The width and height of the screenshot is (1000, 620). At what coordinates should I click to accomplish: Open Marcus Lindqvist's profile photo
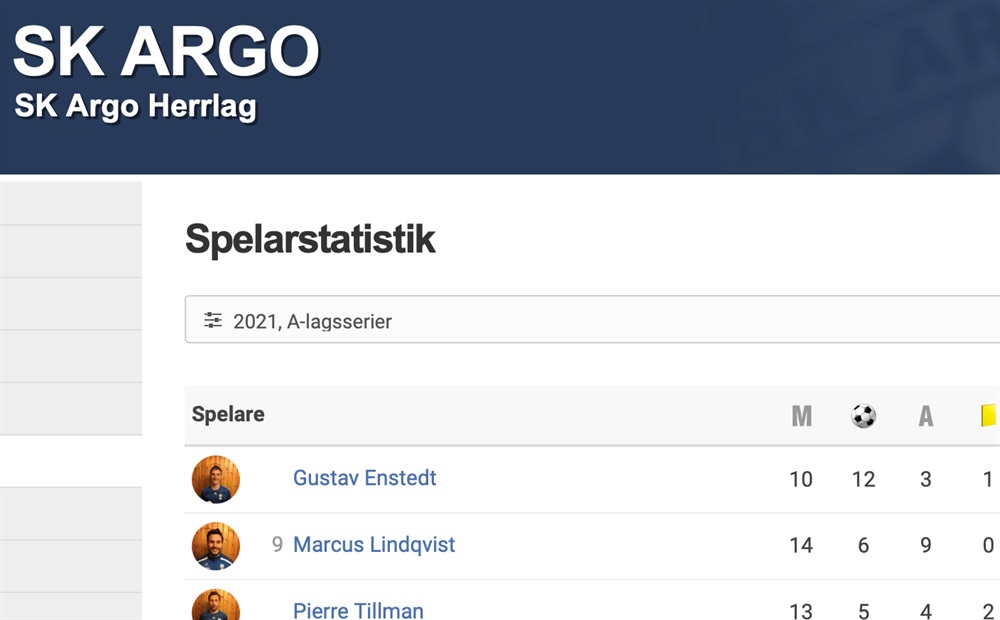(x=216, y=545)
